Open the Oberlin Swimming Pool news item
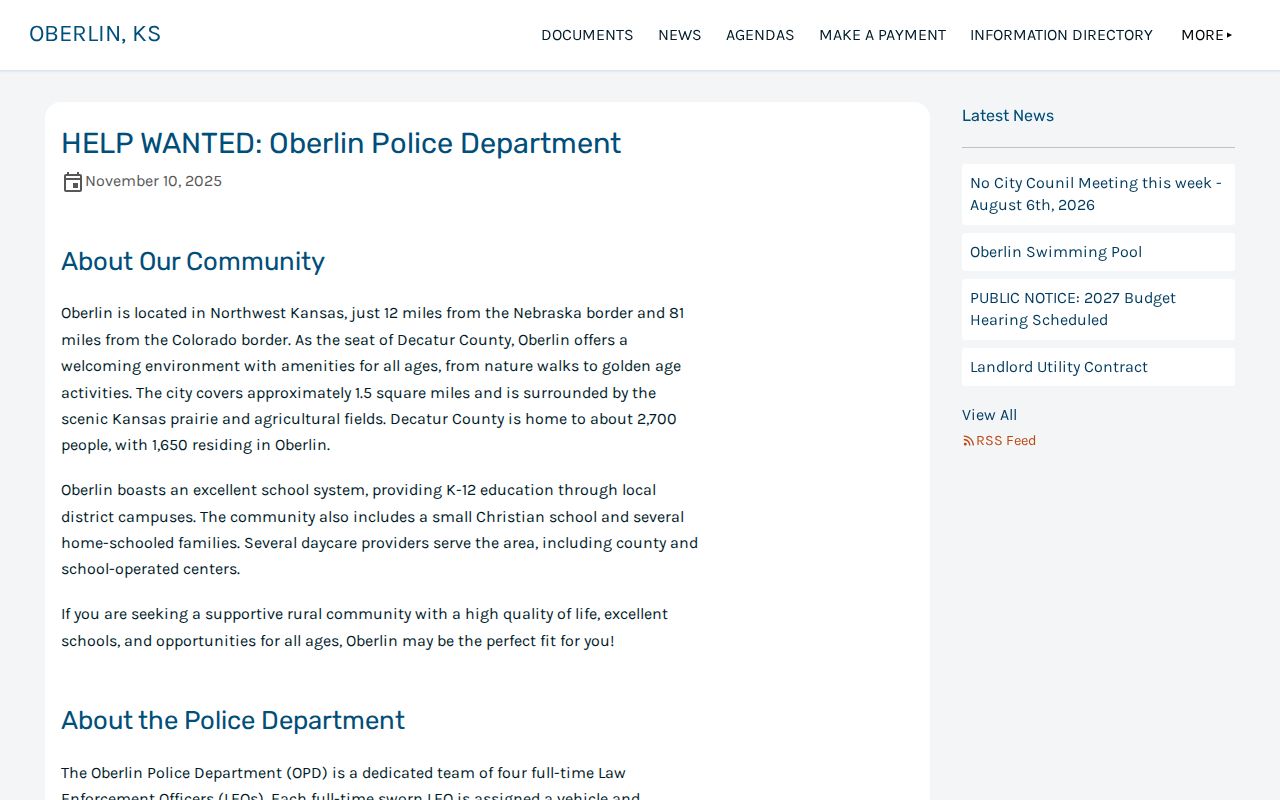 pos(1098,252)
